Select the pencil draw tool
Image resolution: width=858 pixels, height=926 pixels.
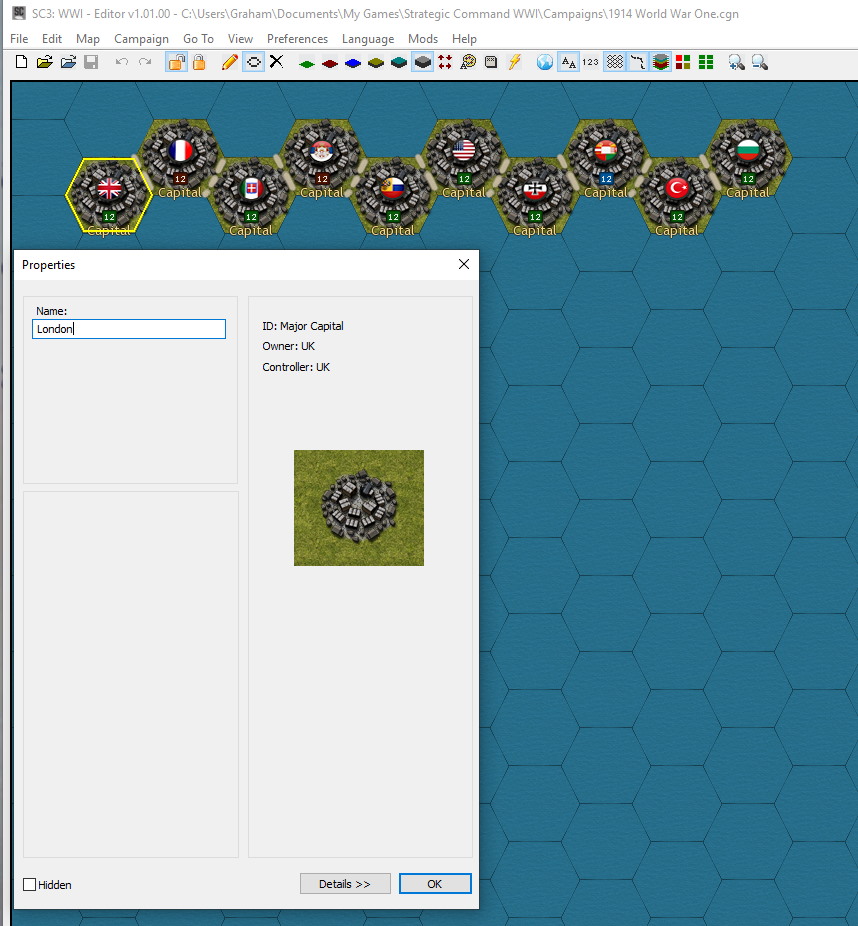[230, 62]
